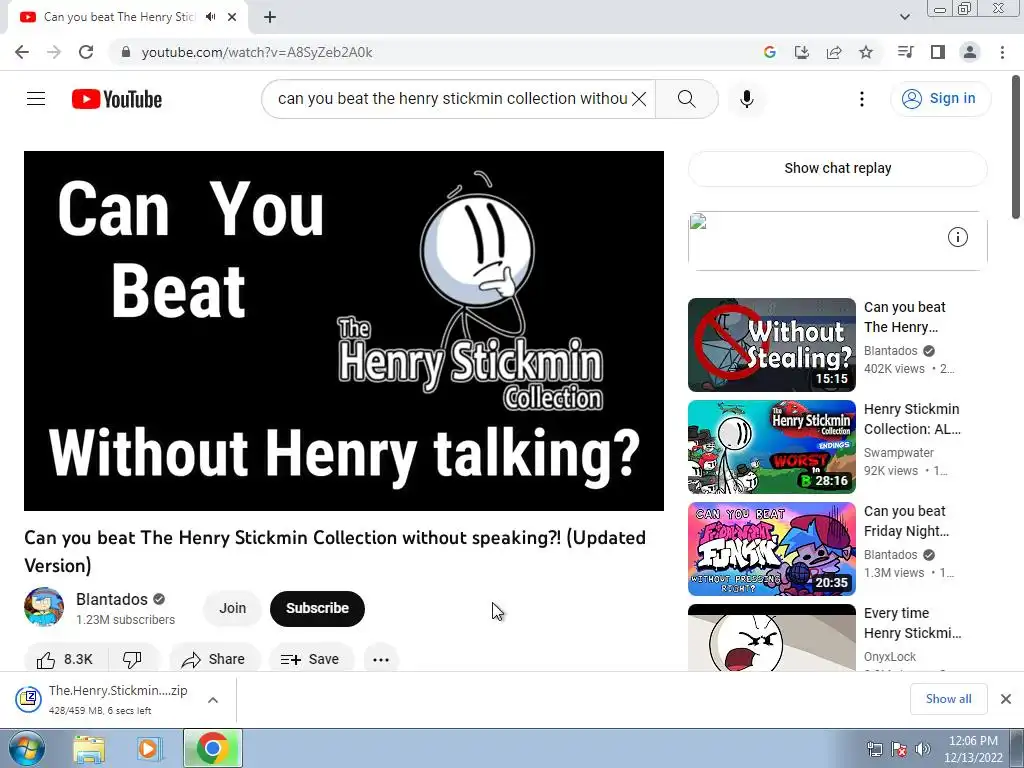
Task: Open the Every time Henry Stickmin thumbnail
Action: click(771, 637)
